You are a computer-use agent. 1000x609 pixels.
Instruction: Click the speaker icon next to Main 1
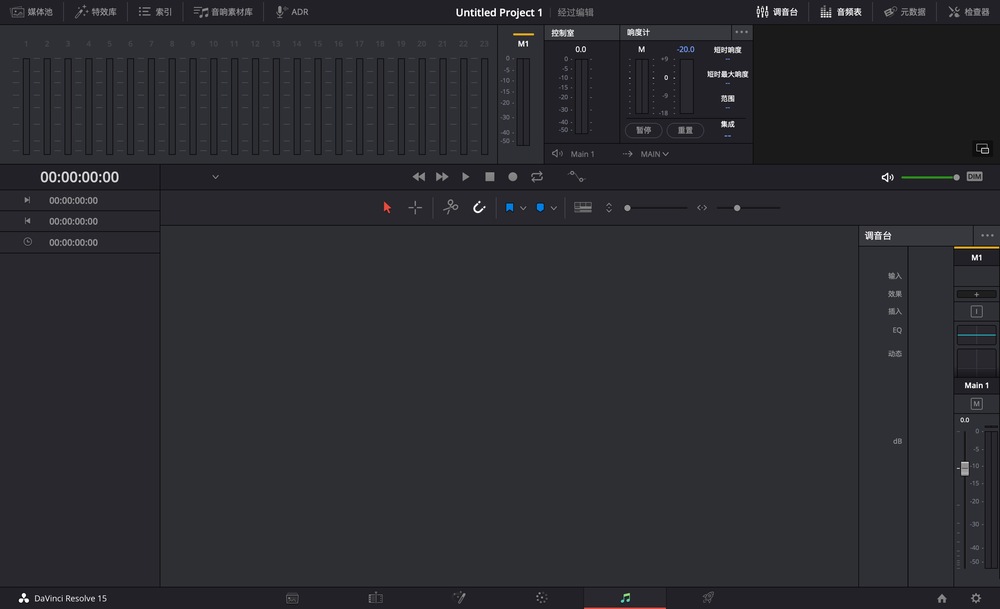(557, 154)
